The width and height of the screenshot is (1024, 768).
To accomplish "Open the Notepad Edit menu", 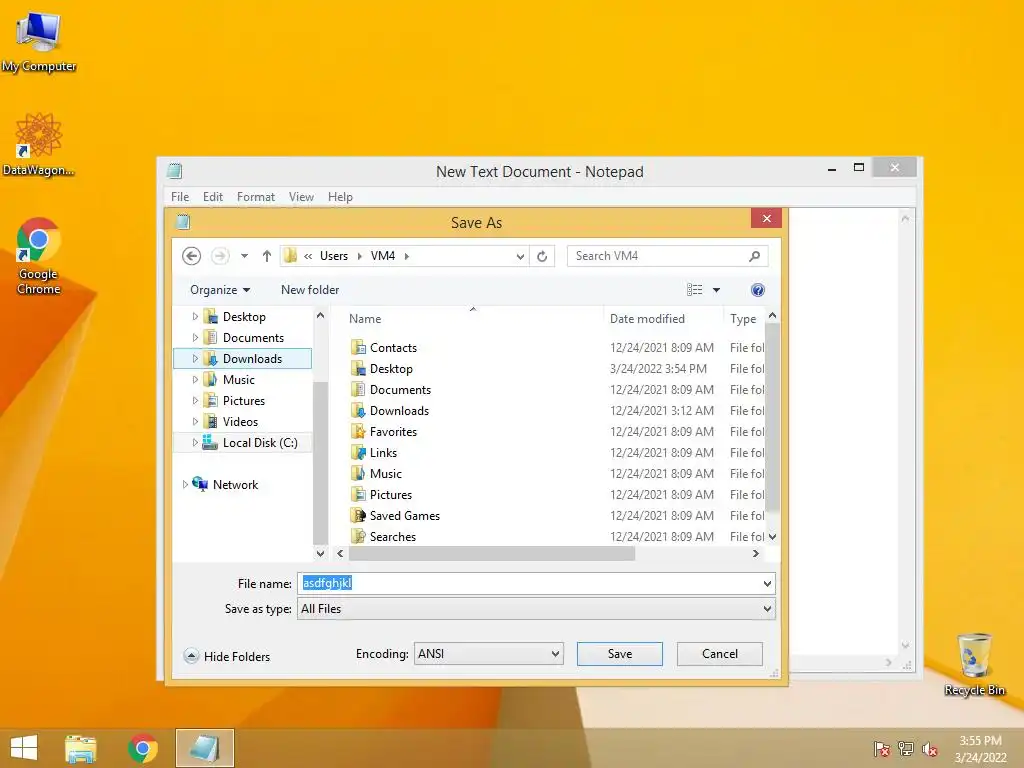I will [213, 197].
